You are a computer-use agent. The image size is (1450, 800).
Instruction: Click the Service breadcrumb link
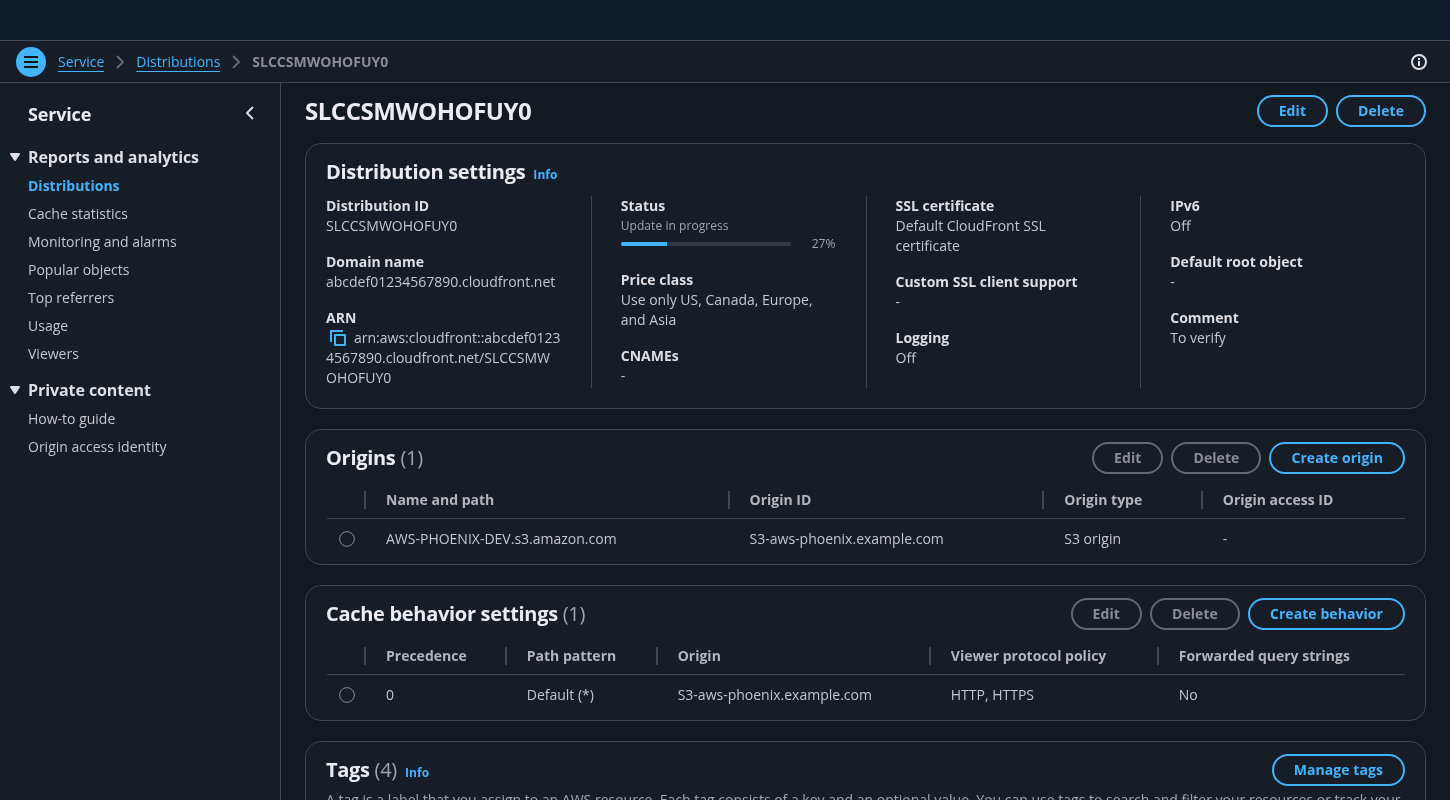[81, 62]
